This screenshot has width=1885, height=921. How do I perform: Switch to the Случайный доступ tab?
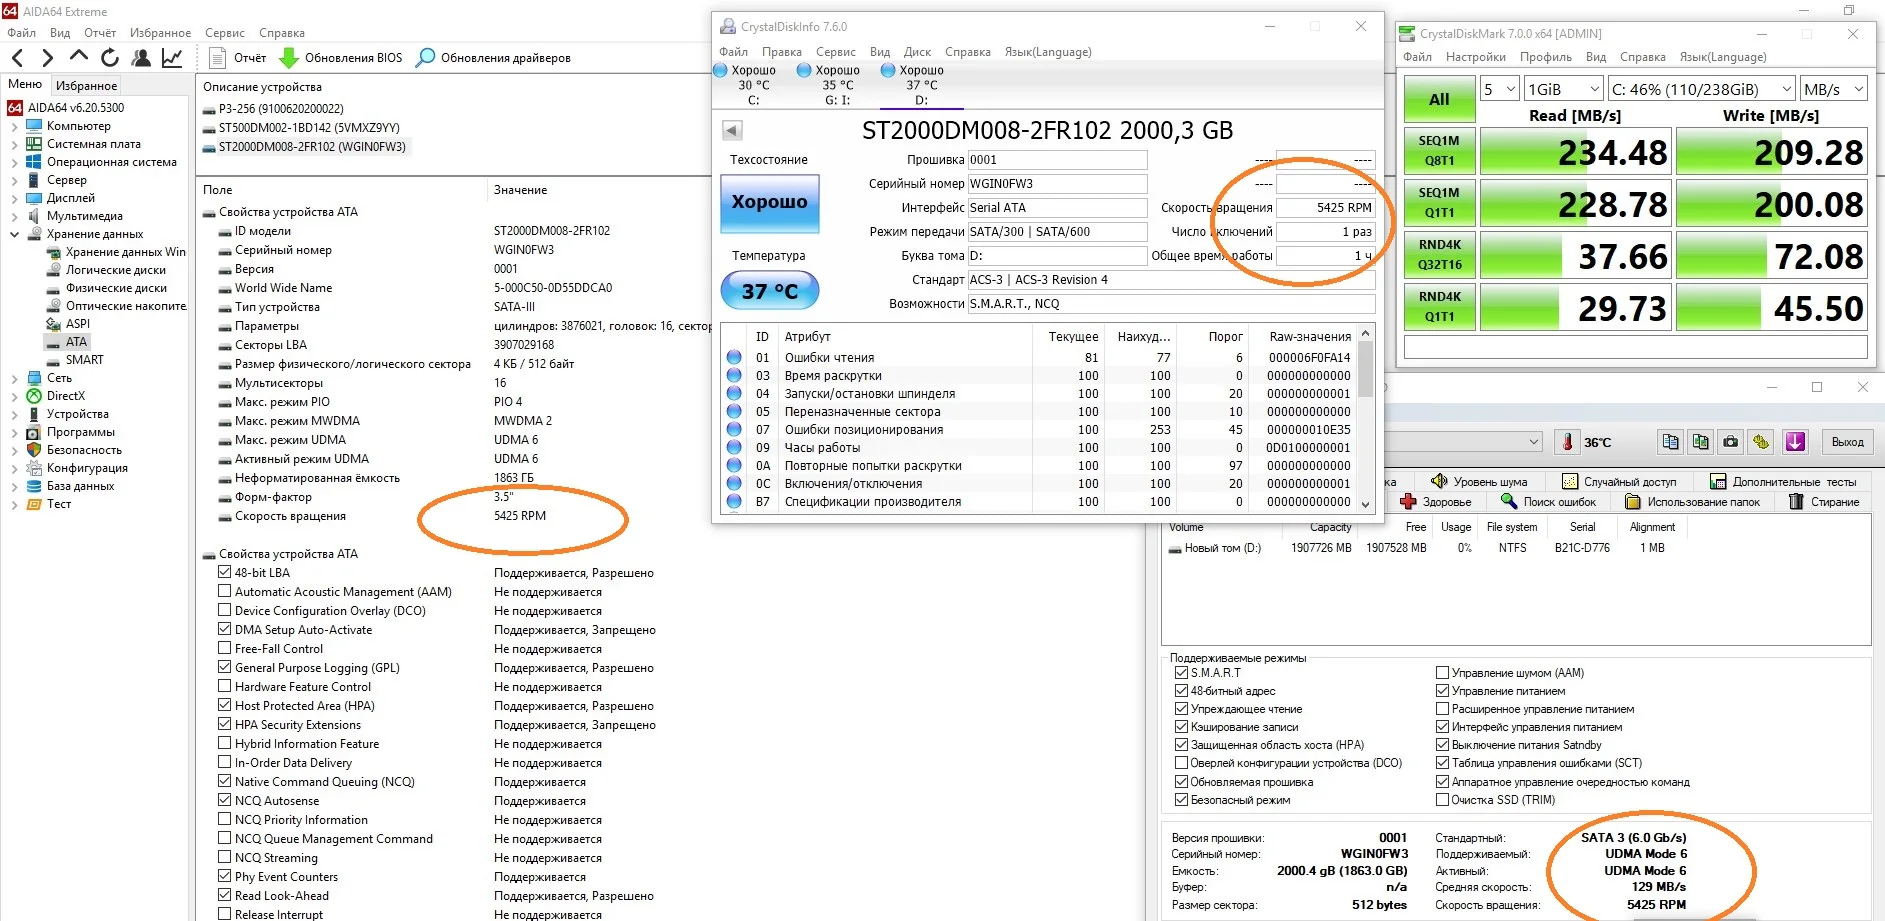pos(1619,482)
